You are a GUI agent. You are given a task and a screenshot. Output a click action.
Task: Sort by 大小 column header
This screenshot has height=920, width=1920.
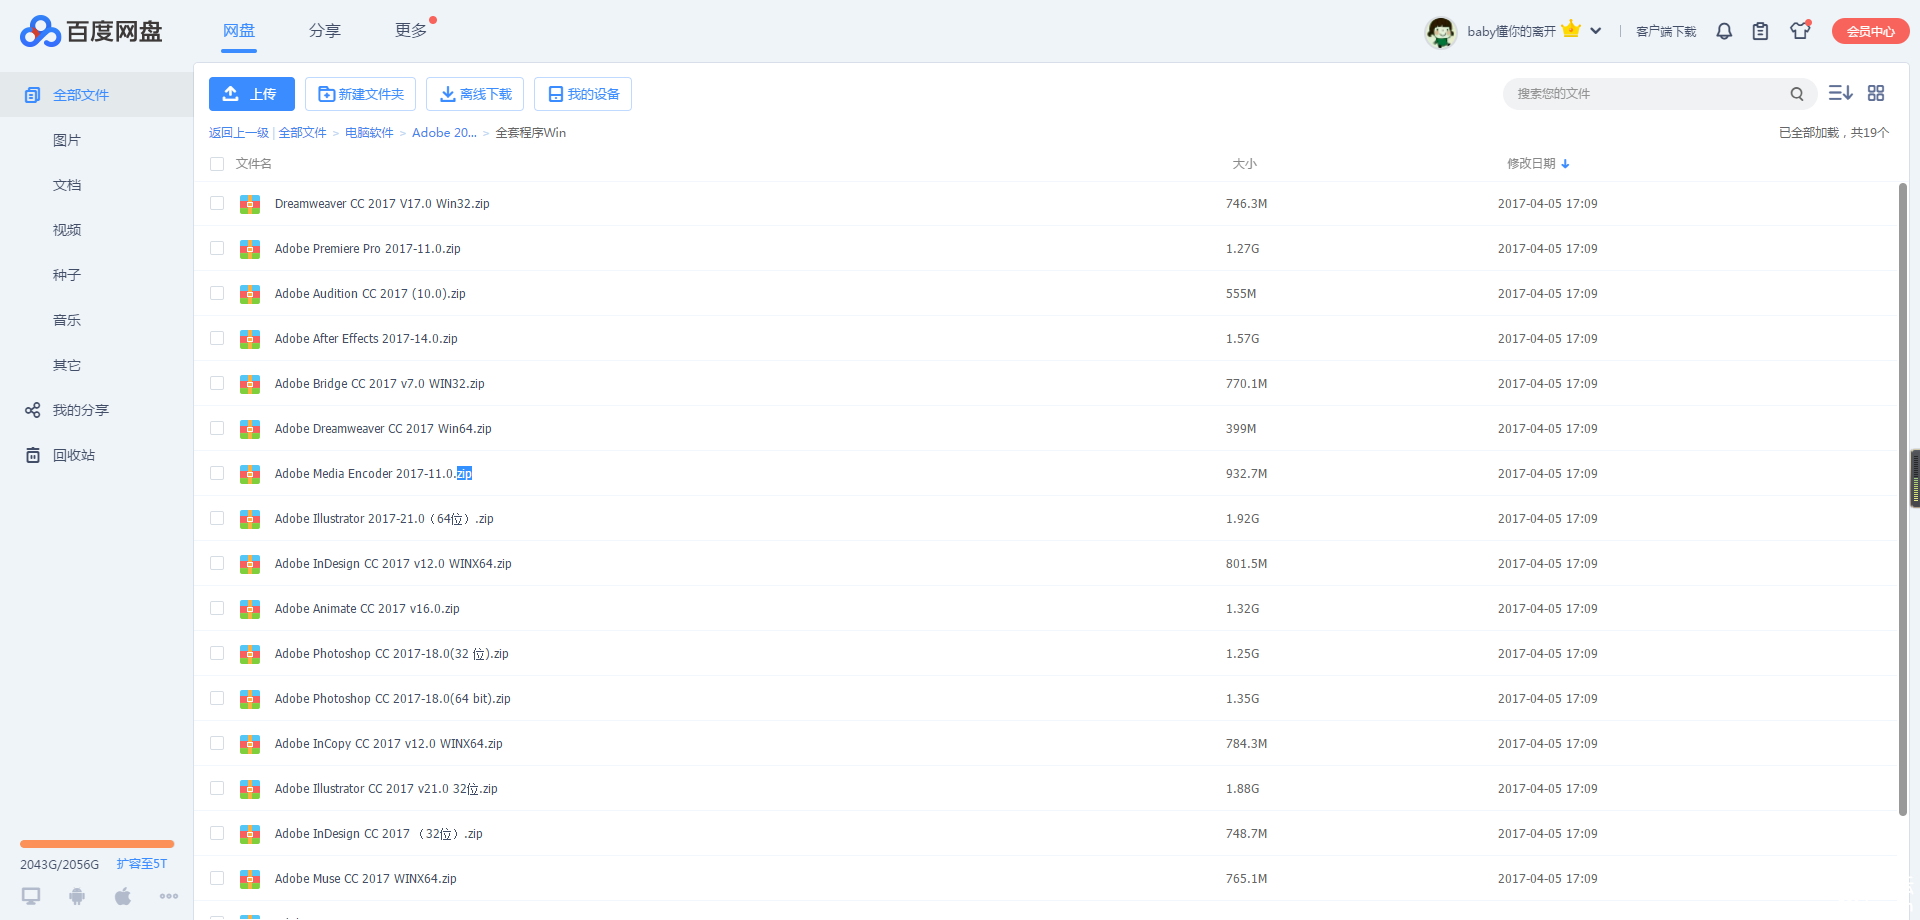tap(1244, 164)
